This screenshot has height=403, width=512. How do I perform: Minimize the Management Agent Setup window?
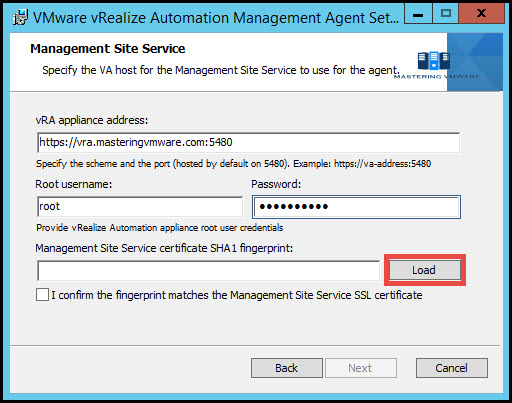click(x=418, y=14)
